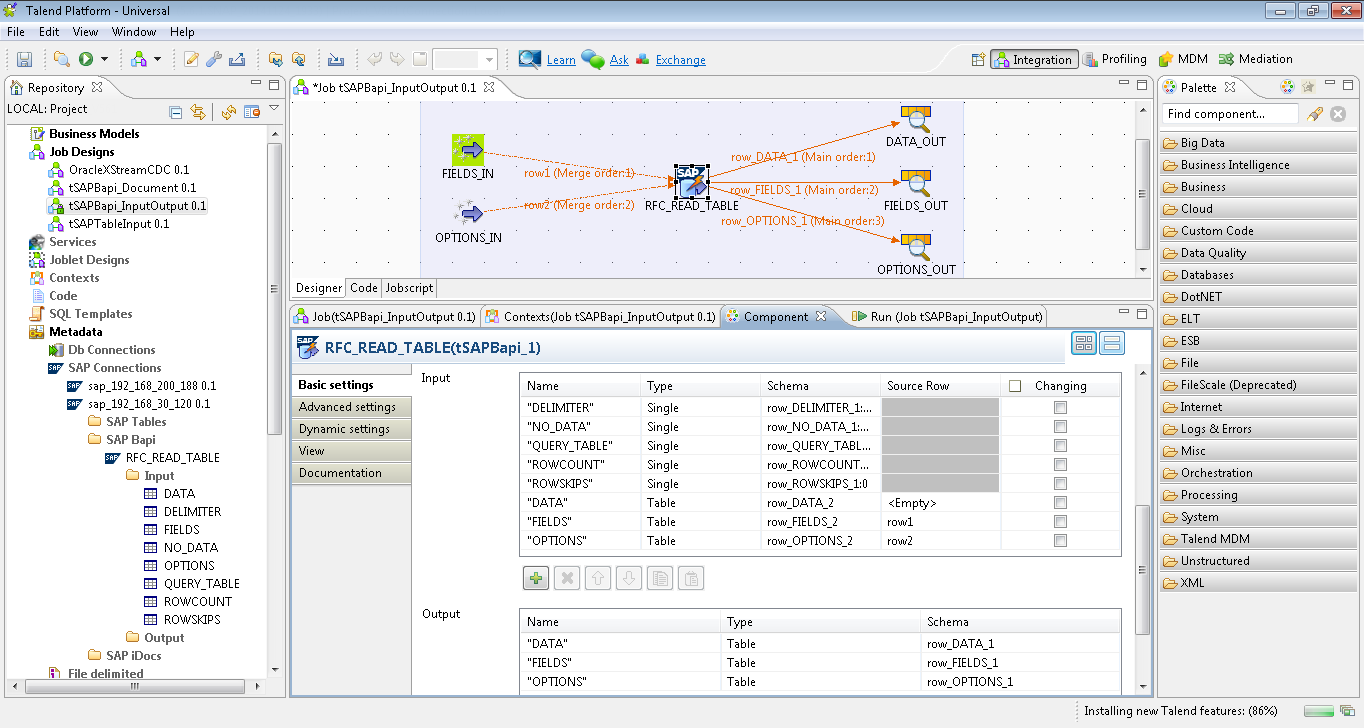Viewport: 1364px width, 728px height.
Task: Click the Save icon in the toolbar
Action: point(24,59)
